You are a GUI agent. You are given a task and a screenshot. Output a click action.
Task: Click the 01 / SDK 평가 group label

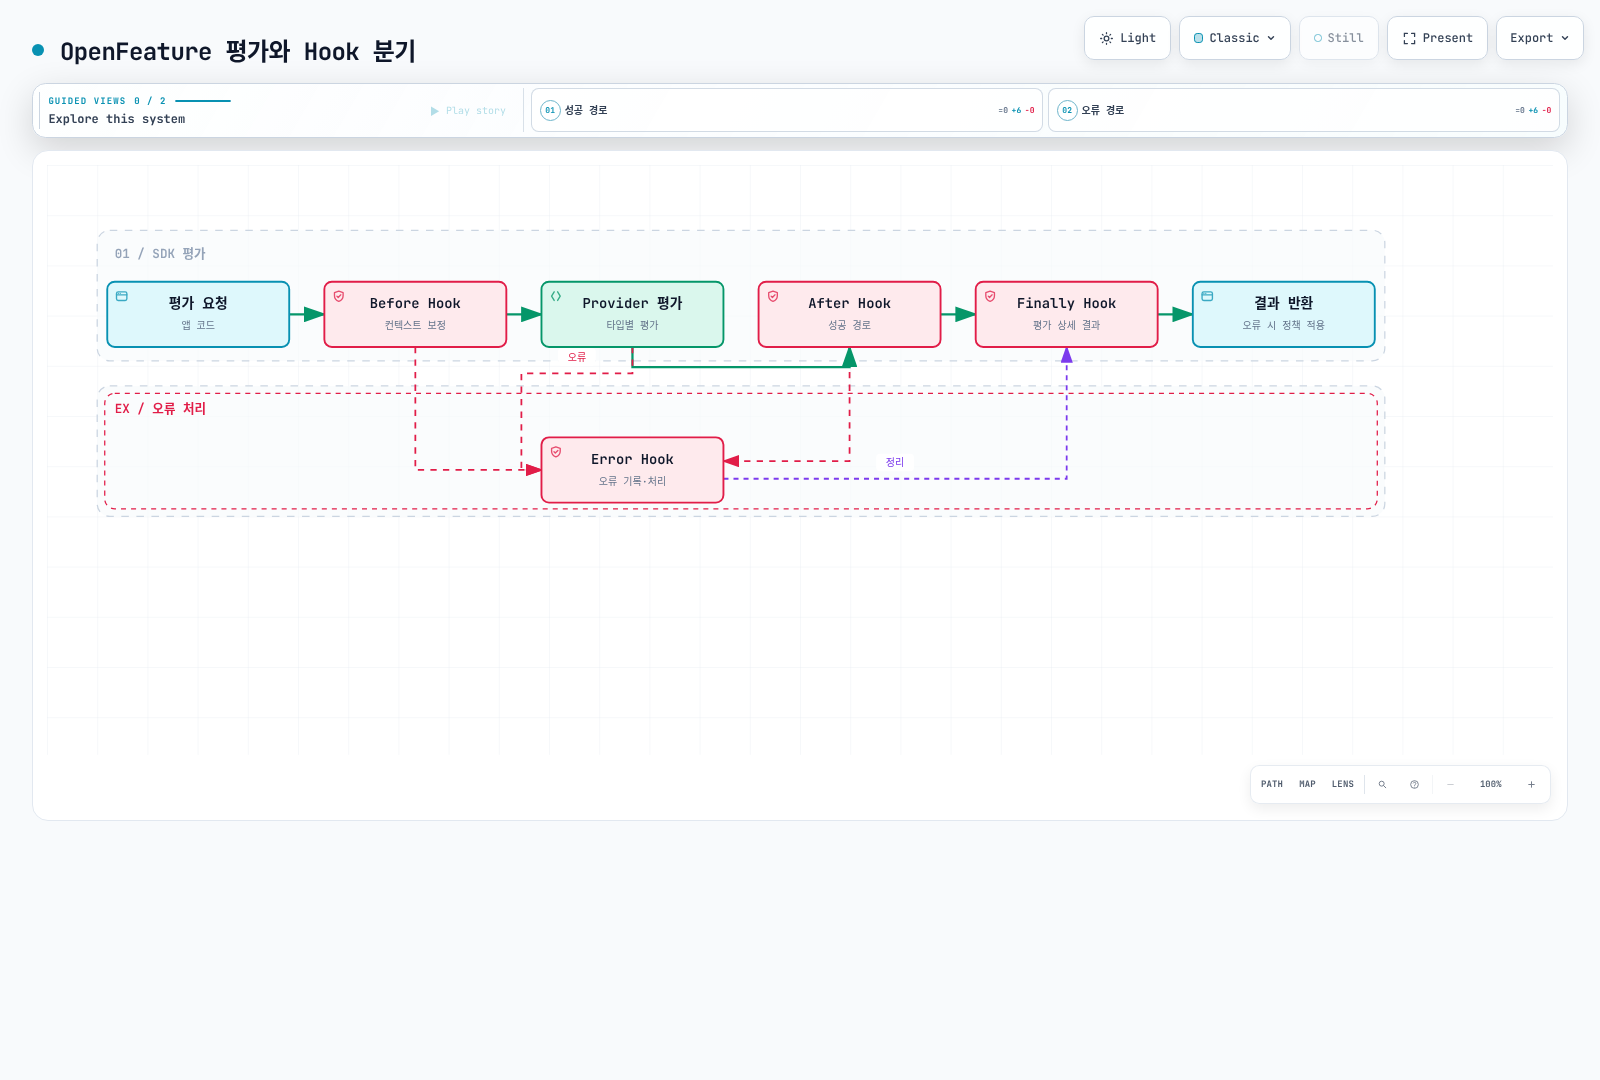[x=160, y=254]
